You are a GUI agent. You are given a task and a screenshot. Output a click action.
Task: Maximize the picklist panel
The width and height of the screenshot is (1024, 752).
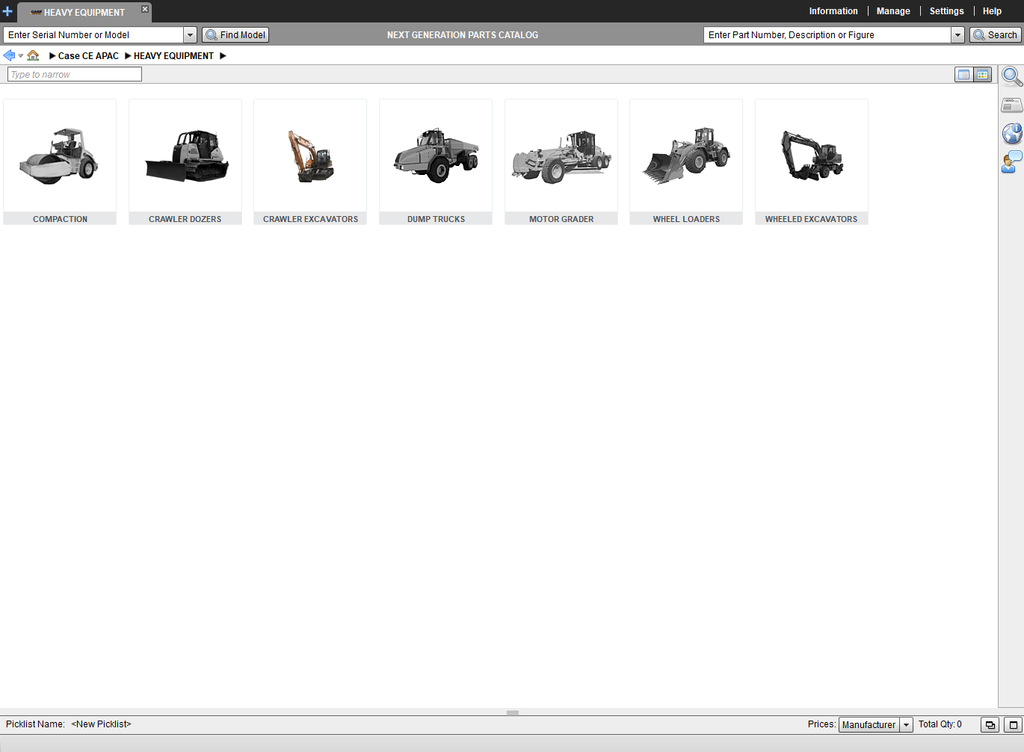pyautogui.click(x=1011, y=725)
